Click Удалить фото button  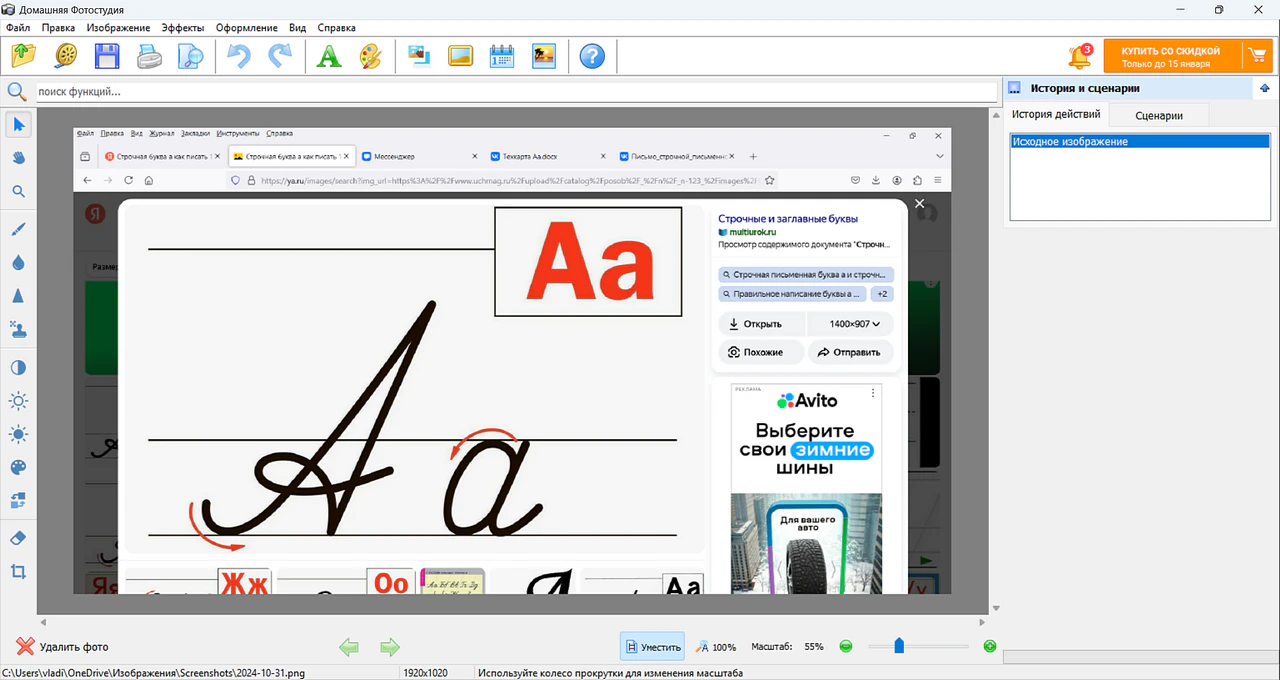(63, 647)
